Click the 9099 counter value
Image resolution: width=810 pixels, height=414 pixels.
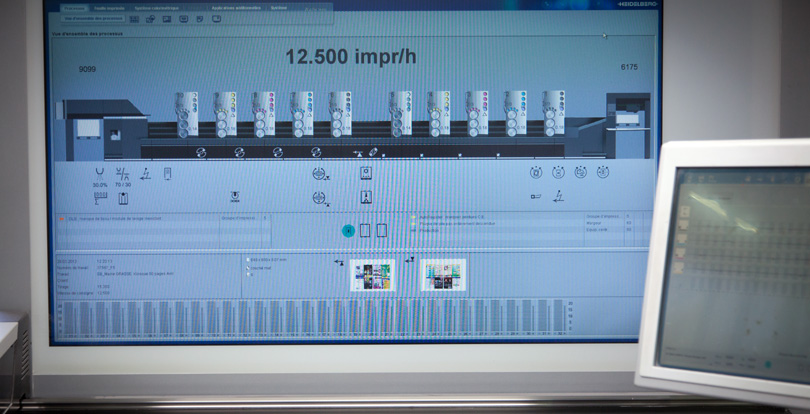pos(87,69)
